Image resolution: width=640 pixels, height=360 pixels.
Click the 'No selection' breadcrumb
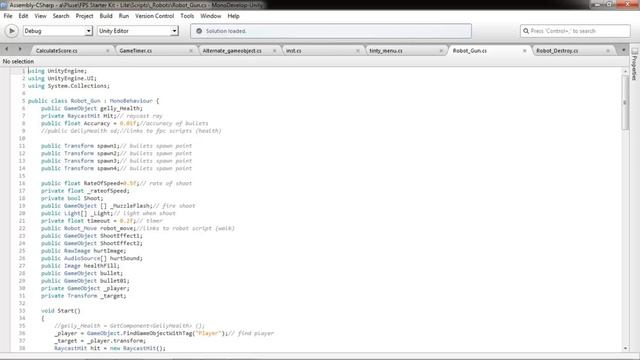(x=18, y=61)
